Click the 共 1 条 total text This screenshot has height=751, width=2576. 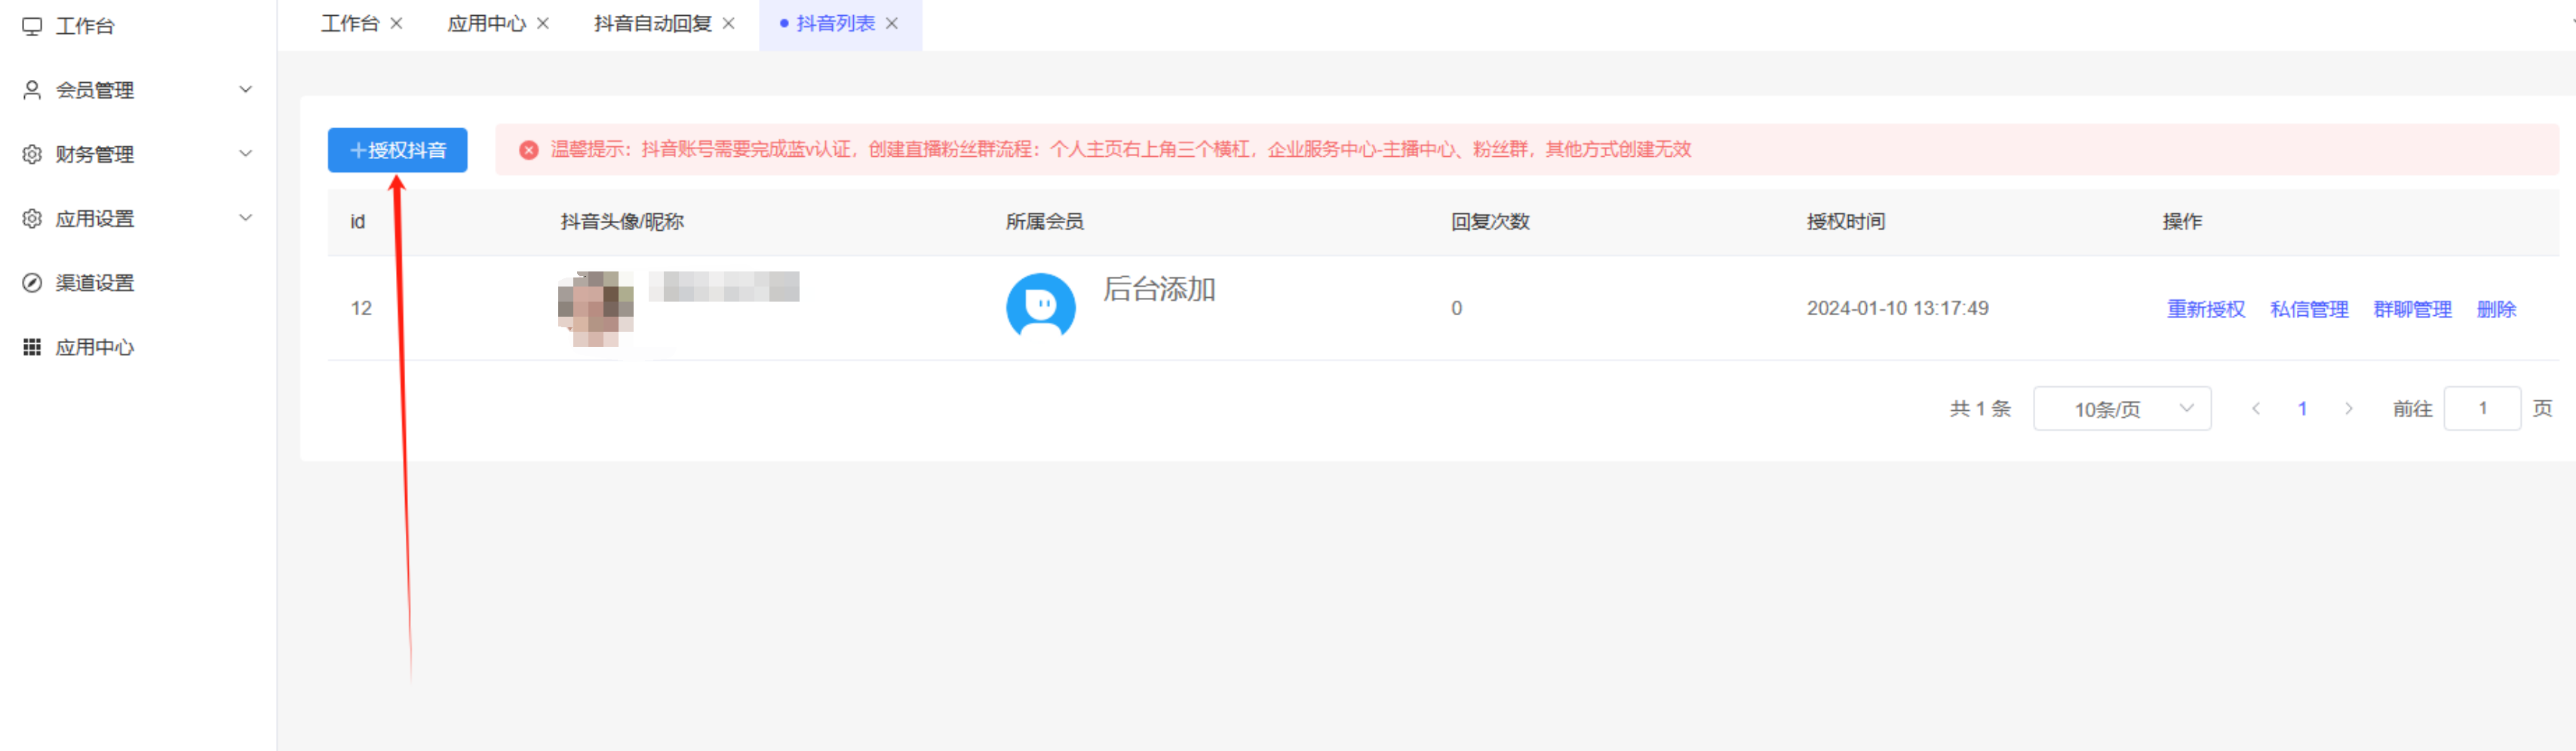coord(1980,408)
